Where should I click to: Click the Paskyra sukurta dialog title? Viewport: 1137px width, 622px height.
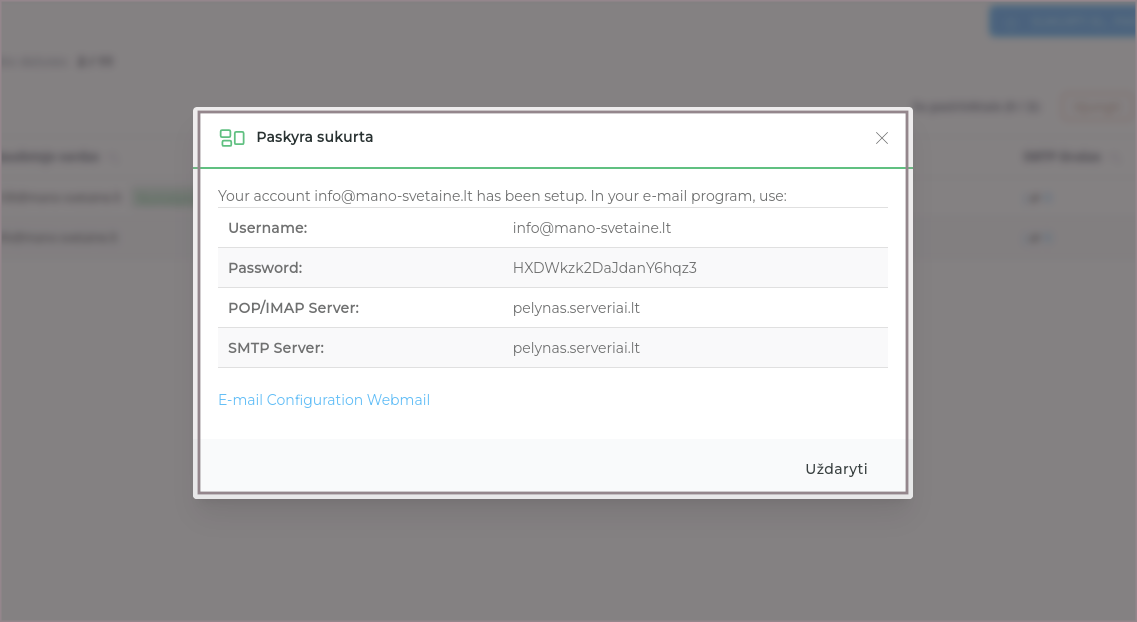(x=315, y=137)
